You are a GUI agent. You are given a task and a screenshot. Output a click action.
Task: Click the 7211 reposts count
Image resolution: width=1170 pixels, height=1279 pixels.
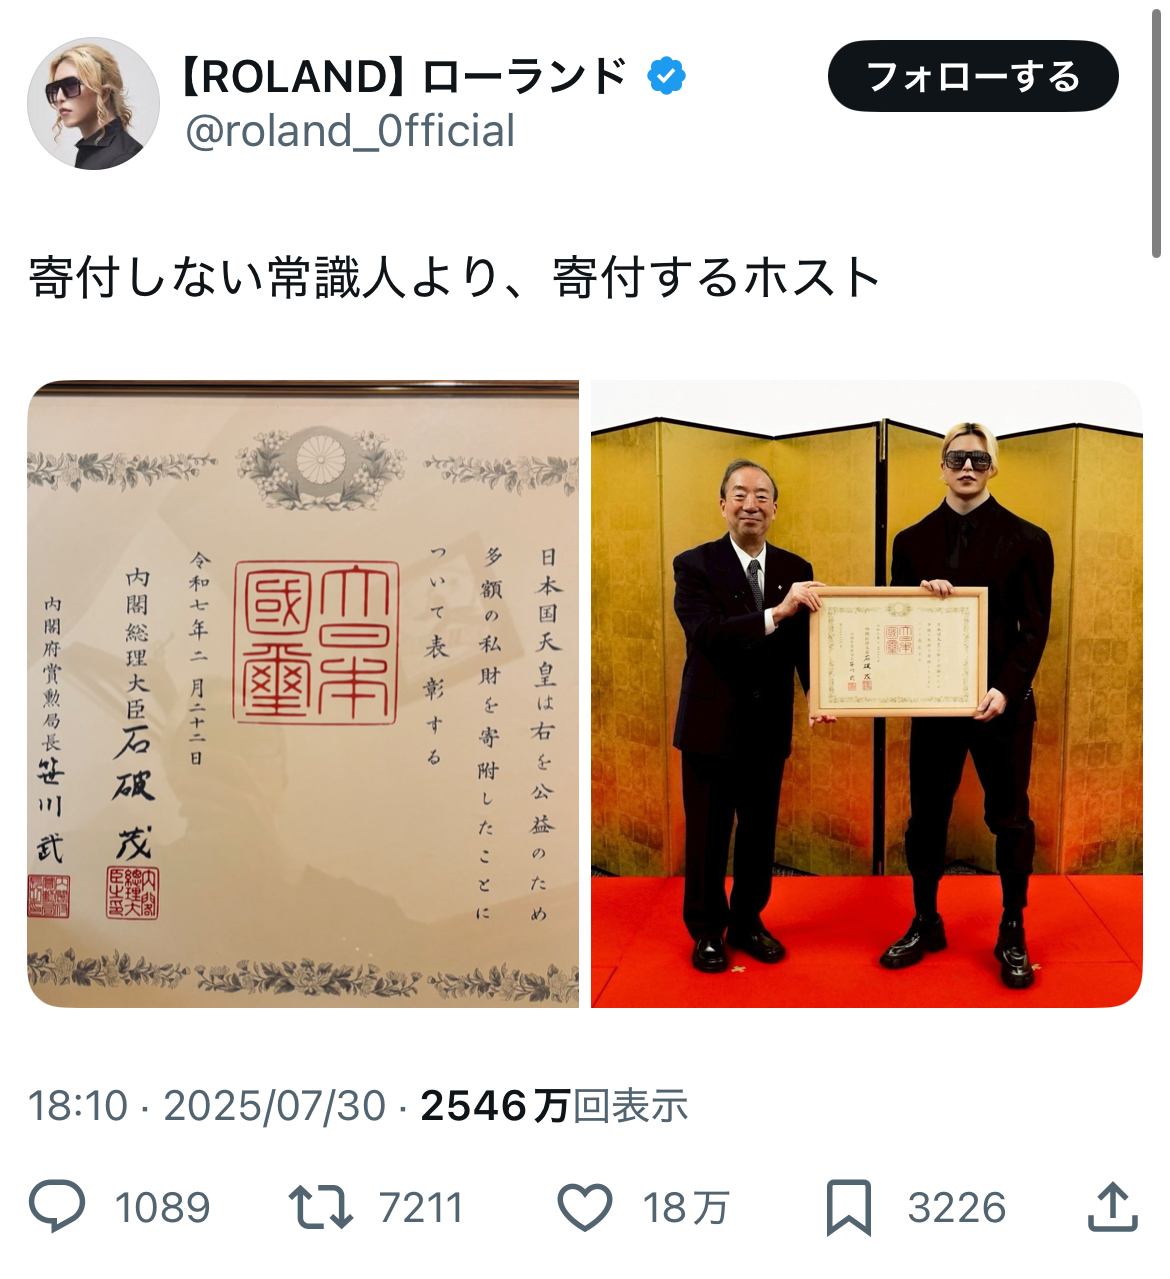click(x=421, y=1208)
